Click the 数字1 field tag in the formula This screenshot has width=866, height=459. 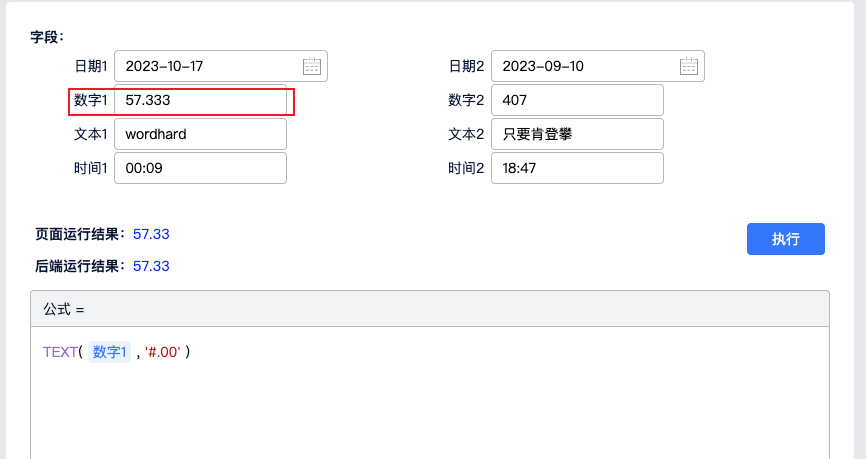(110, 352)
